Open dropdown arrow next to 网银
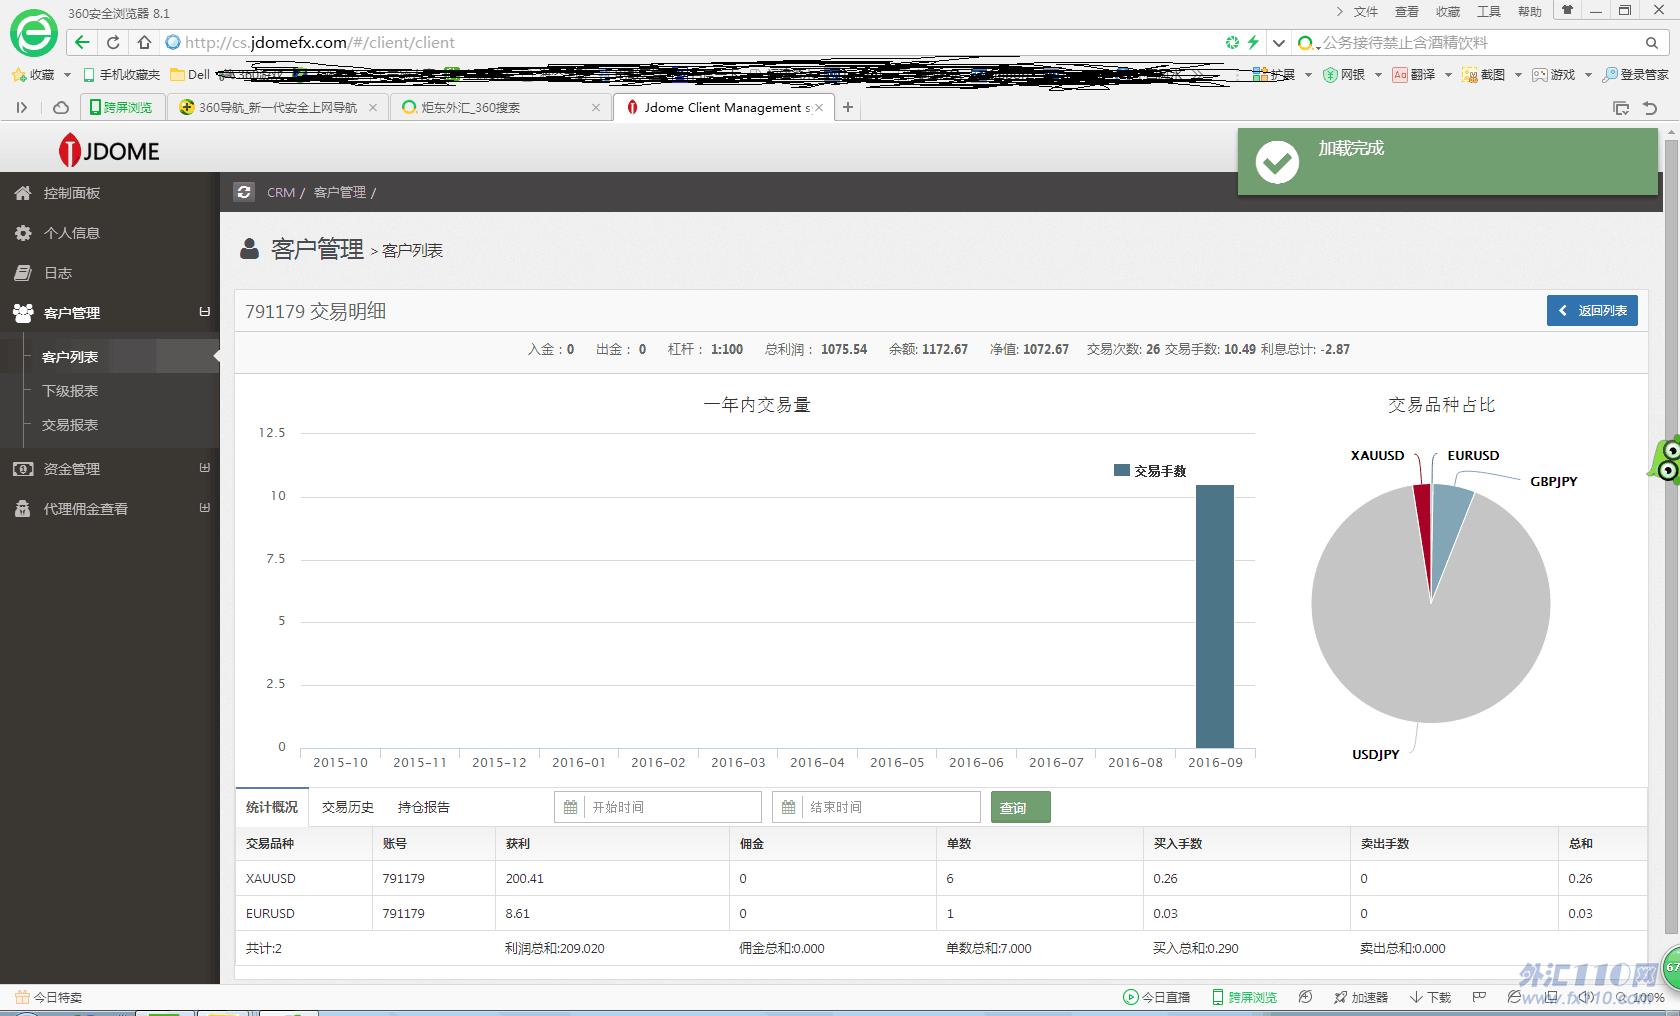1680x1016 pixels. pos(1378,75)
